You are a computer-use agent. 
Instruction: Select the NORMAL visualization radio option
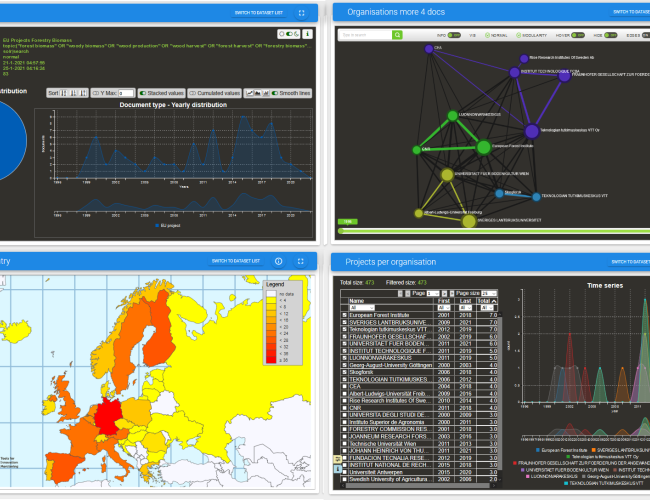click(488, 35)
